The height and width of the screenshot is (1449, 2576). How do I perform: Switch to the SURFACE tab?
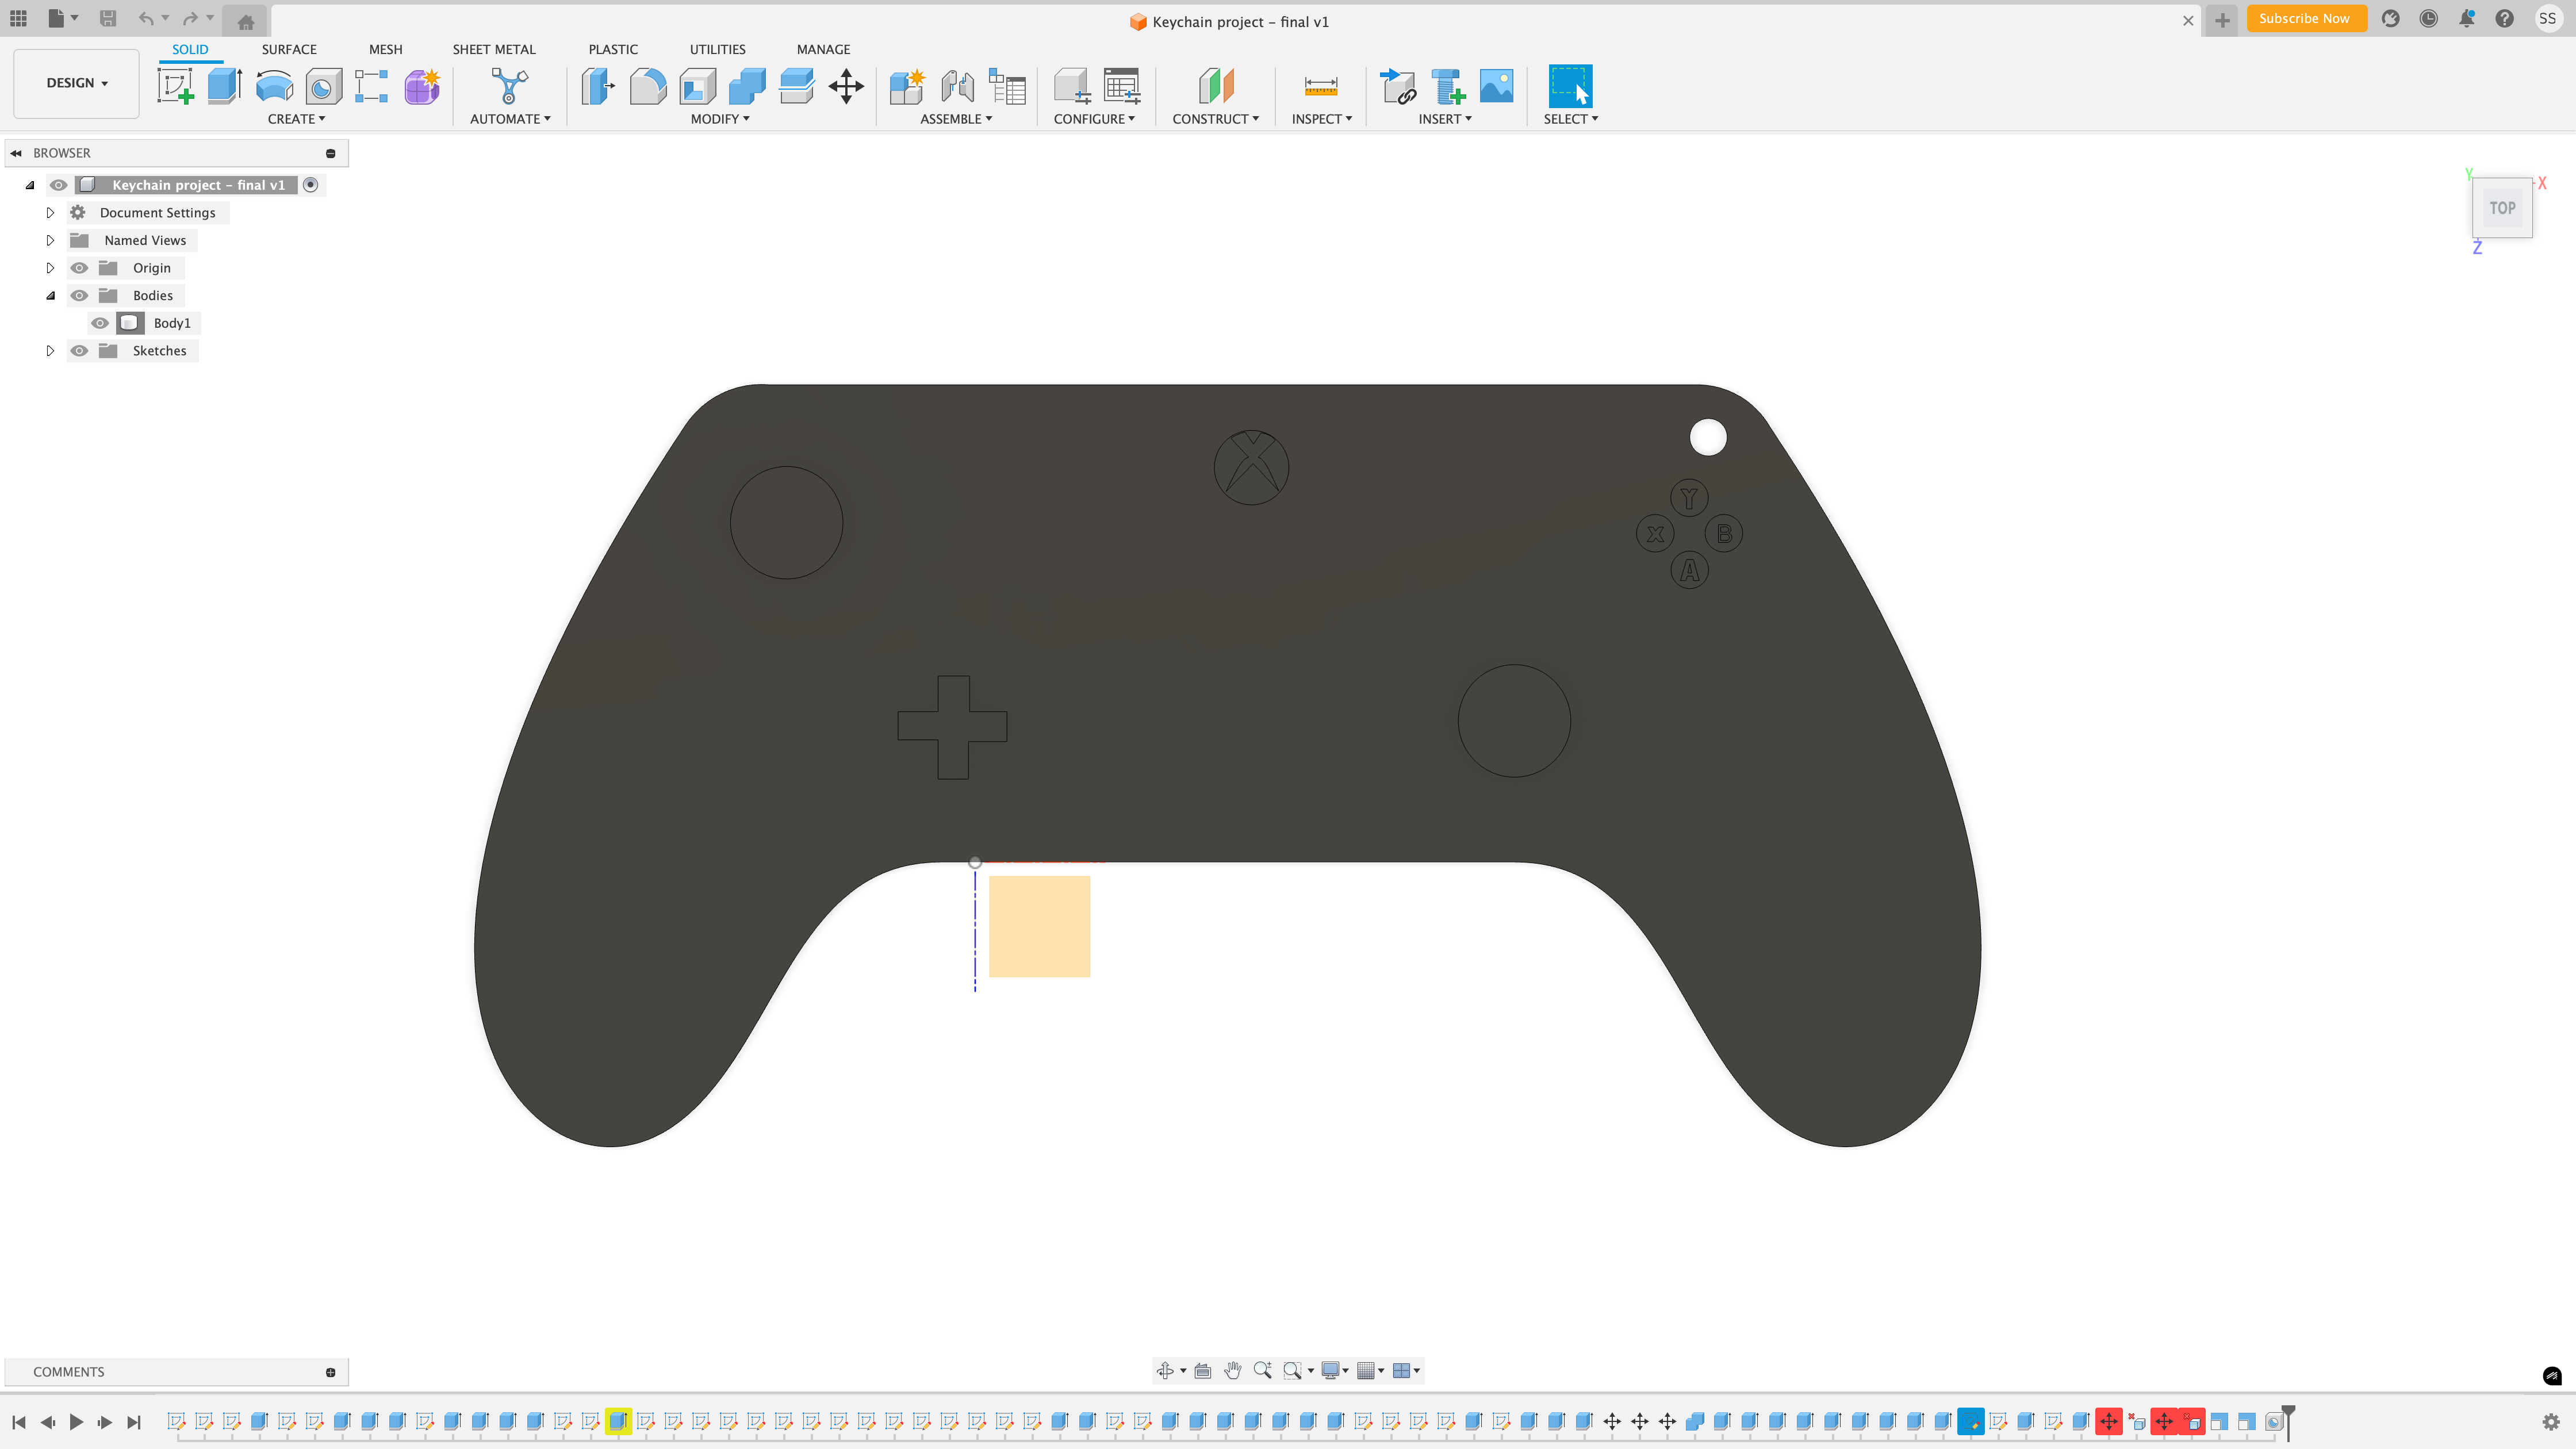click(x=288, y=49)
